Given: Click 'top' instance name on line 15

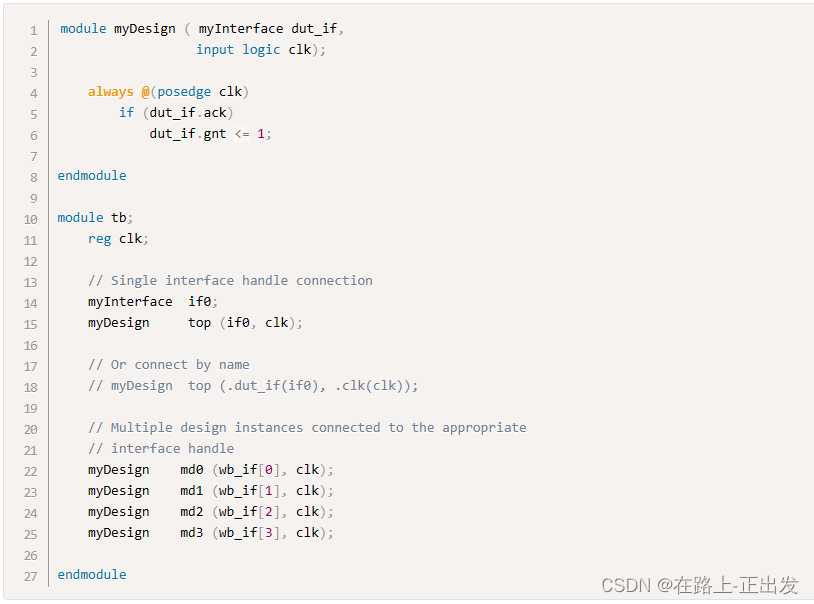Looking at the screenshot, I should [199, 323].
